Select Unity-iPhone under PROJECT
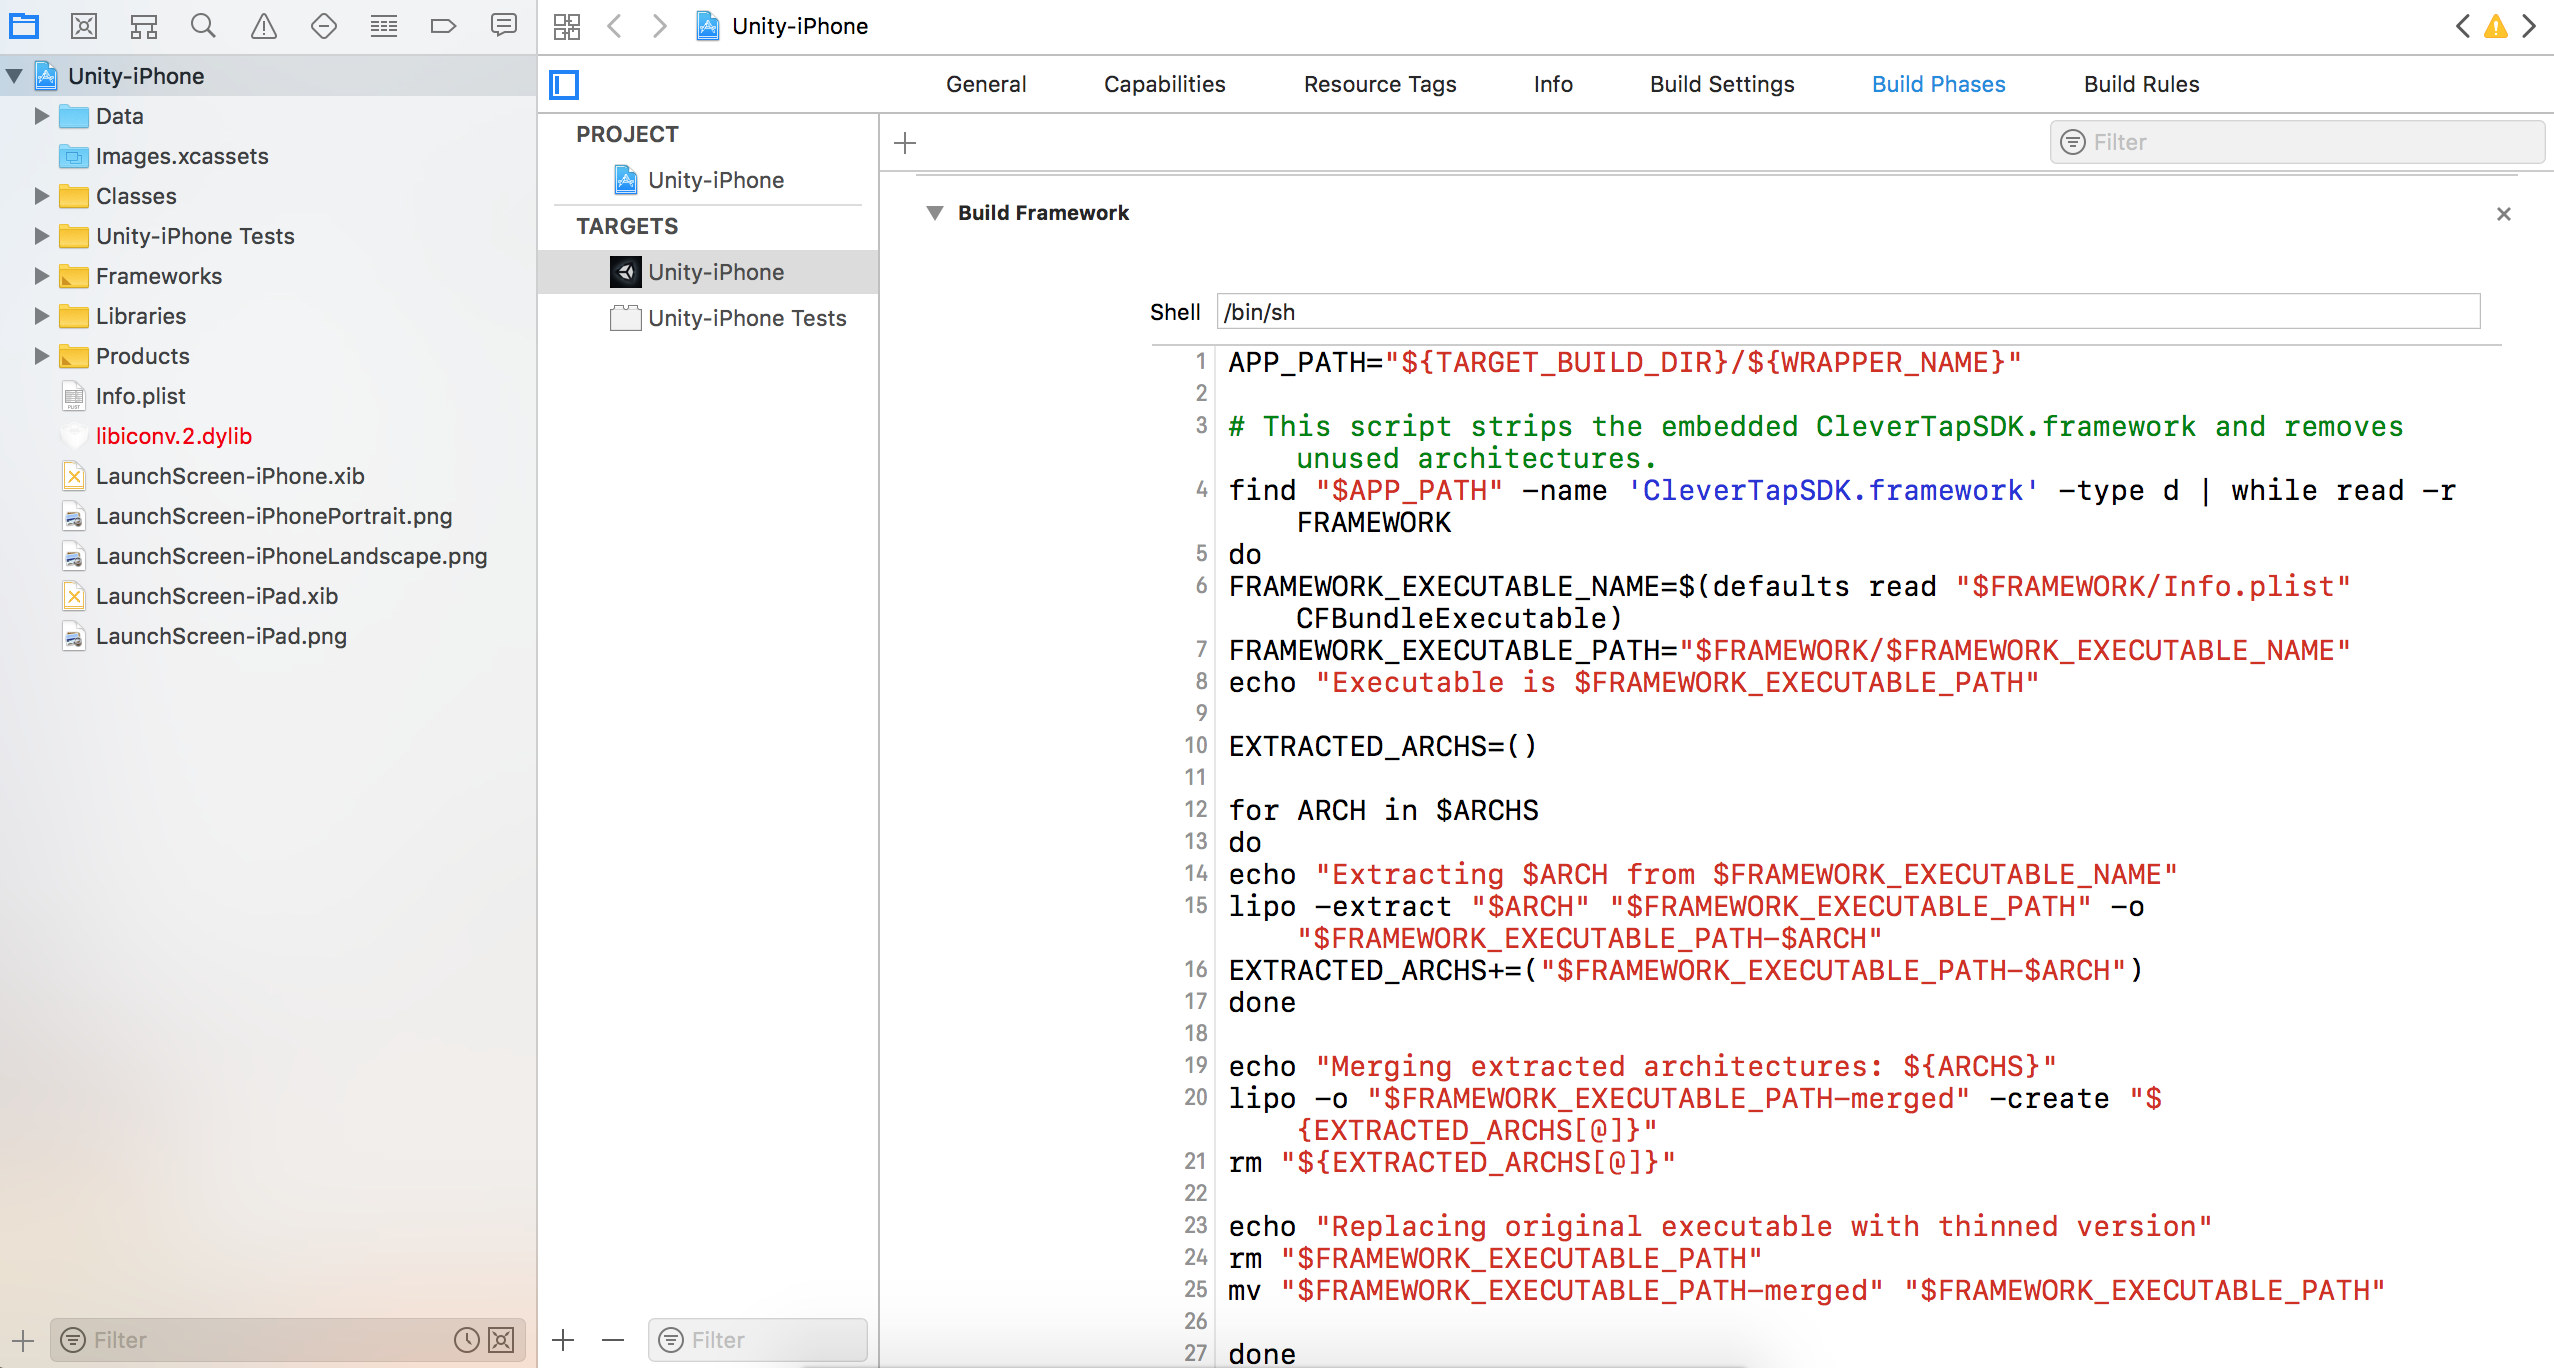This screenshot has height=1368, width=2554. [716, 180]
